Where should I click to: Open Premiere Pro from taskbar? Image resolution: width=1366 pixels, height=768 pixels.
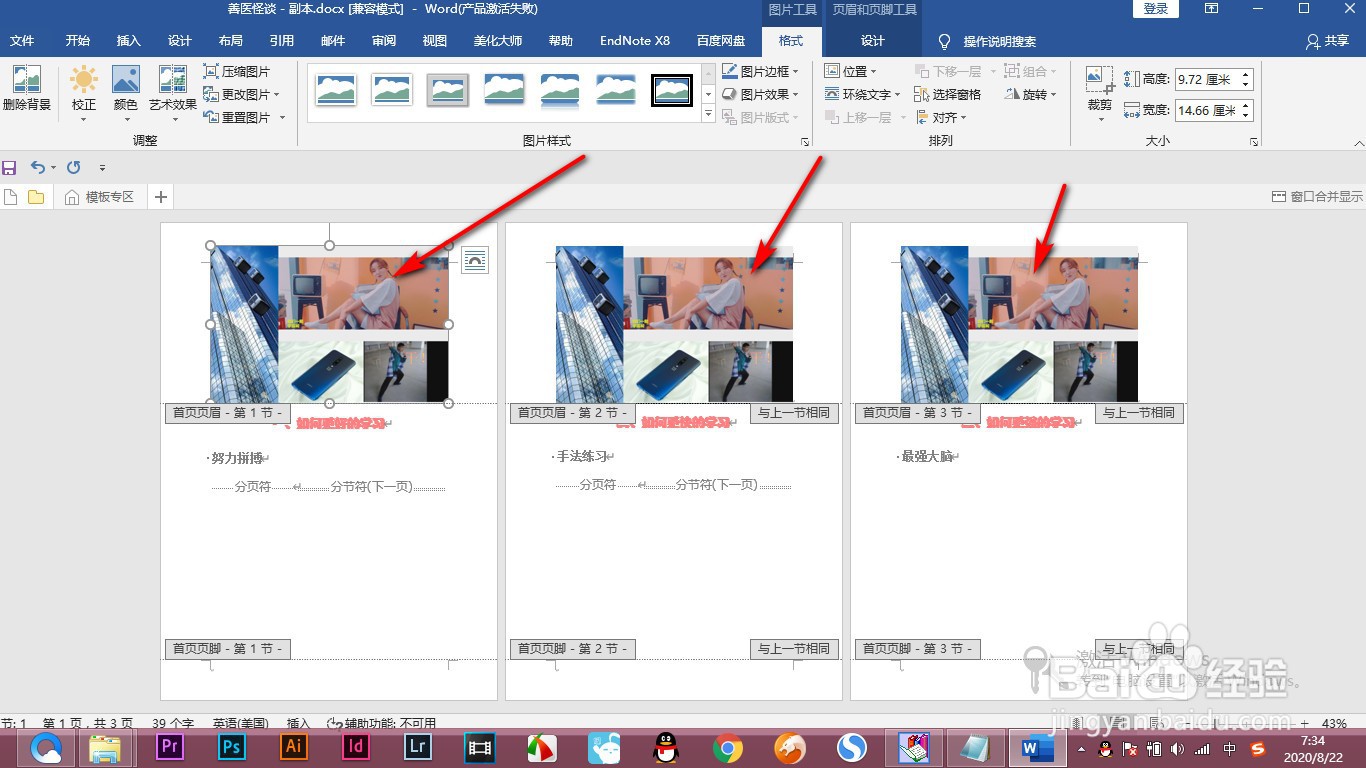click(x=170, y=747)
